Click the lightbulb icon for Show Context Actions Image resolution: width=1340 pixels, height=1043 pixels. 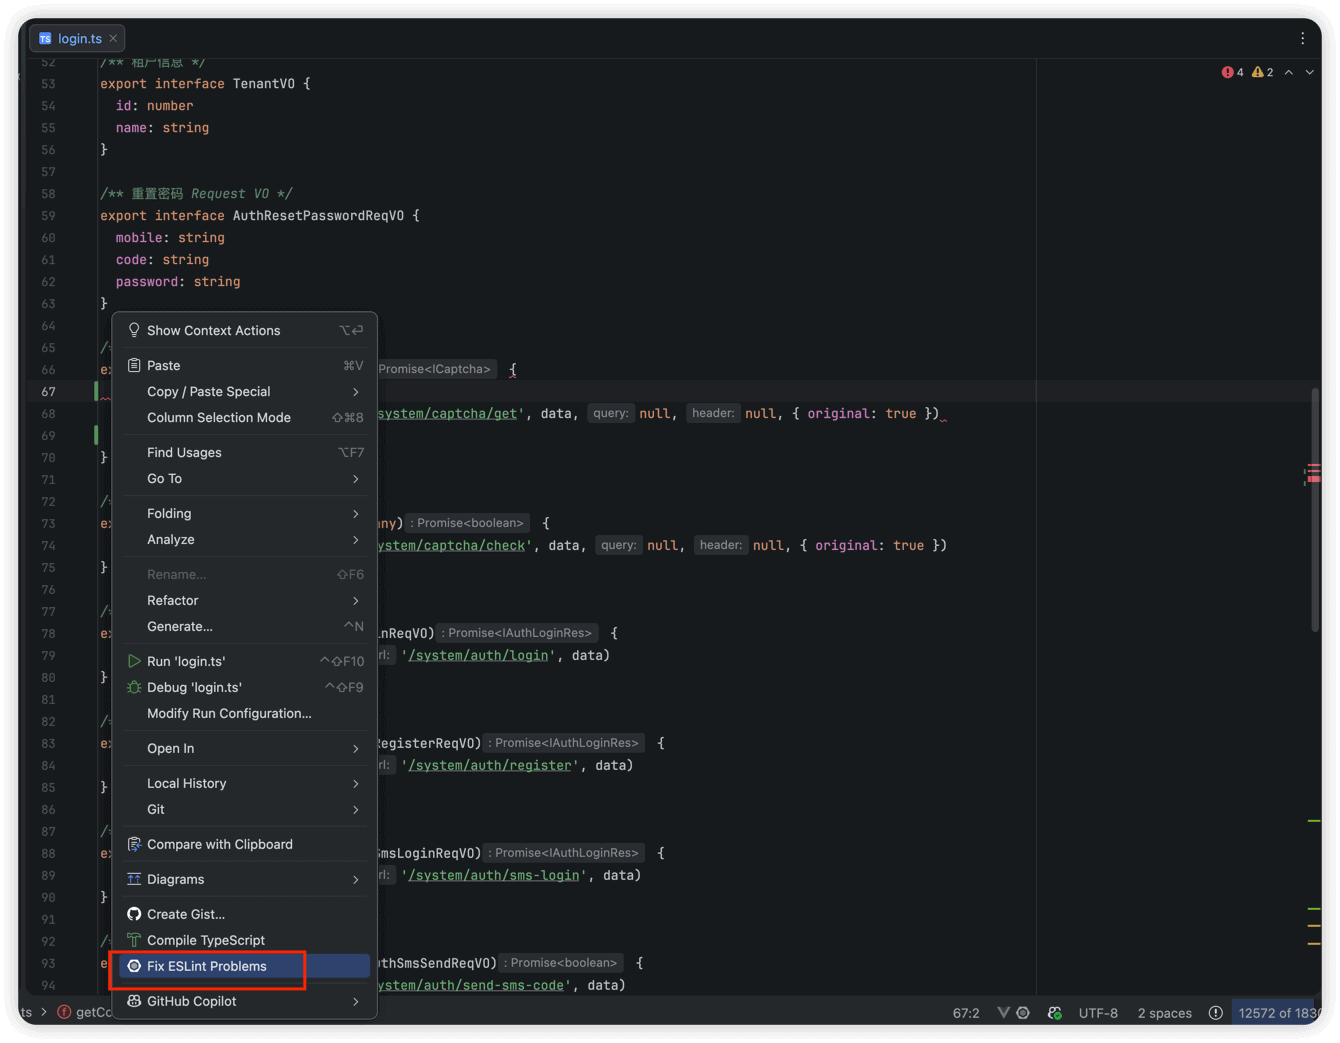pyautogui.click(x=134, y=330)
